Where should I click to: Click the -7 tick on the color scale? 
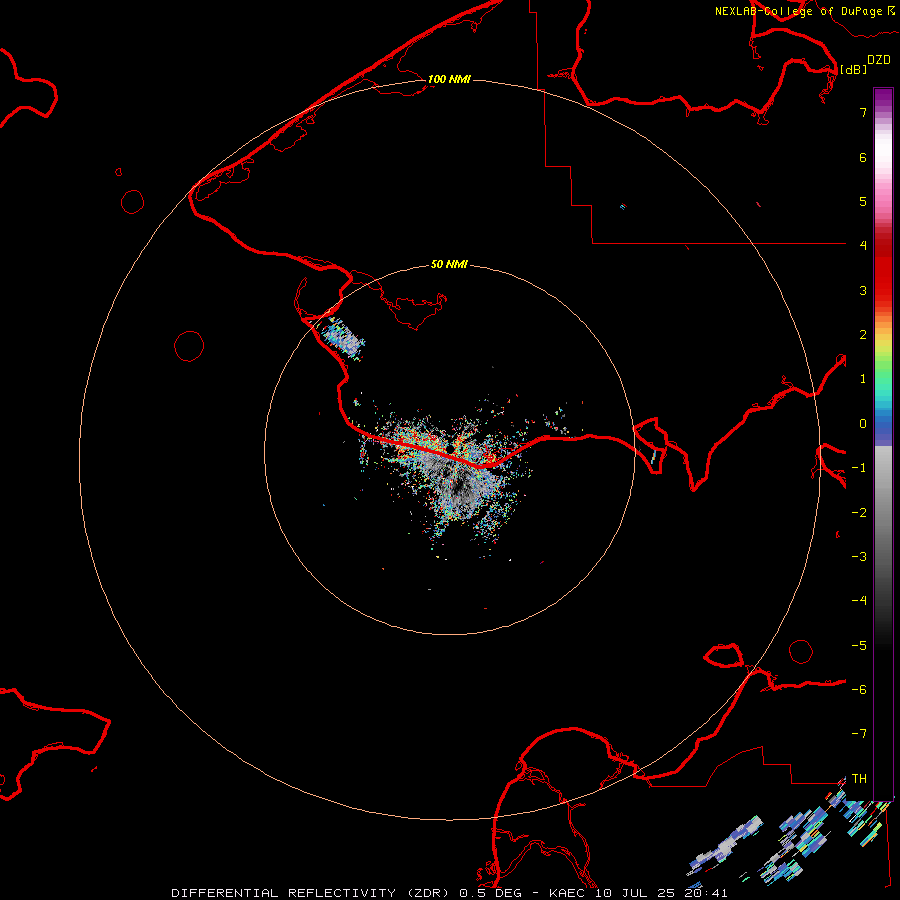click(x=859, y=734)
